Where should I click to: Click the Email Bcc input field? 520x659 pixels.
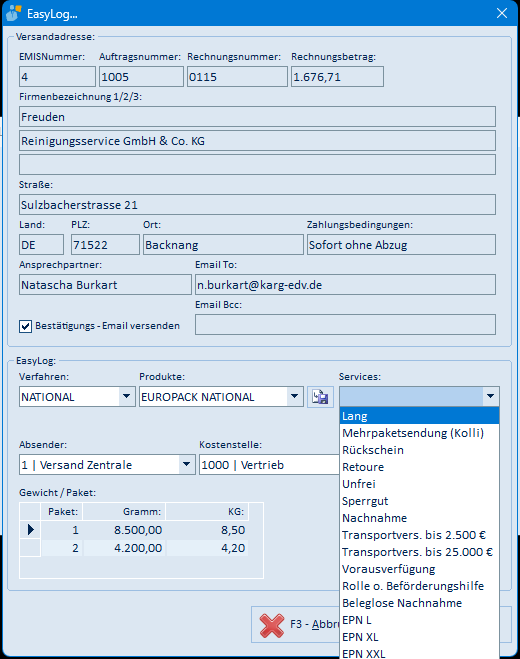tap(345, 325)
